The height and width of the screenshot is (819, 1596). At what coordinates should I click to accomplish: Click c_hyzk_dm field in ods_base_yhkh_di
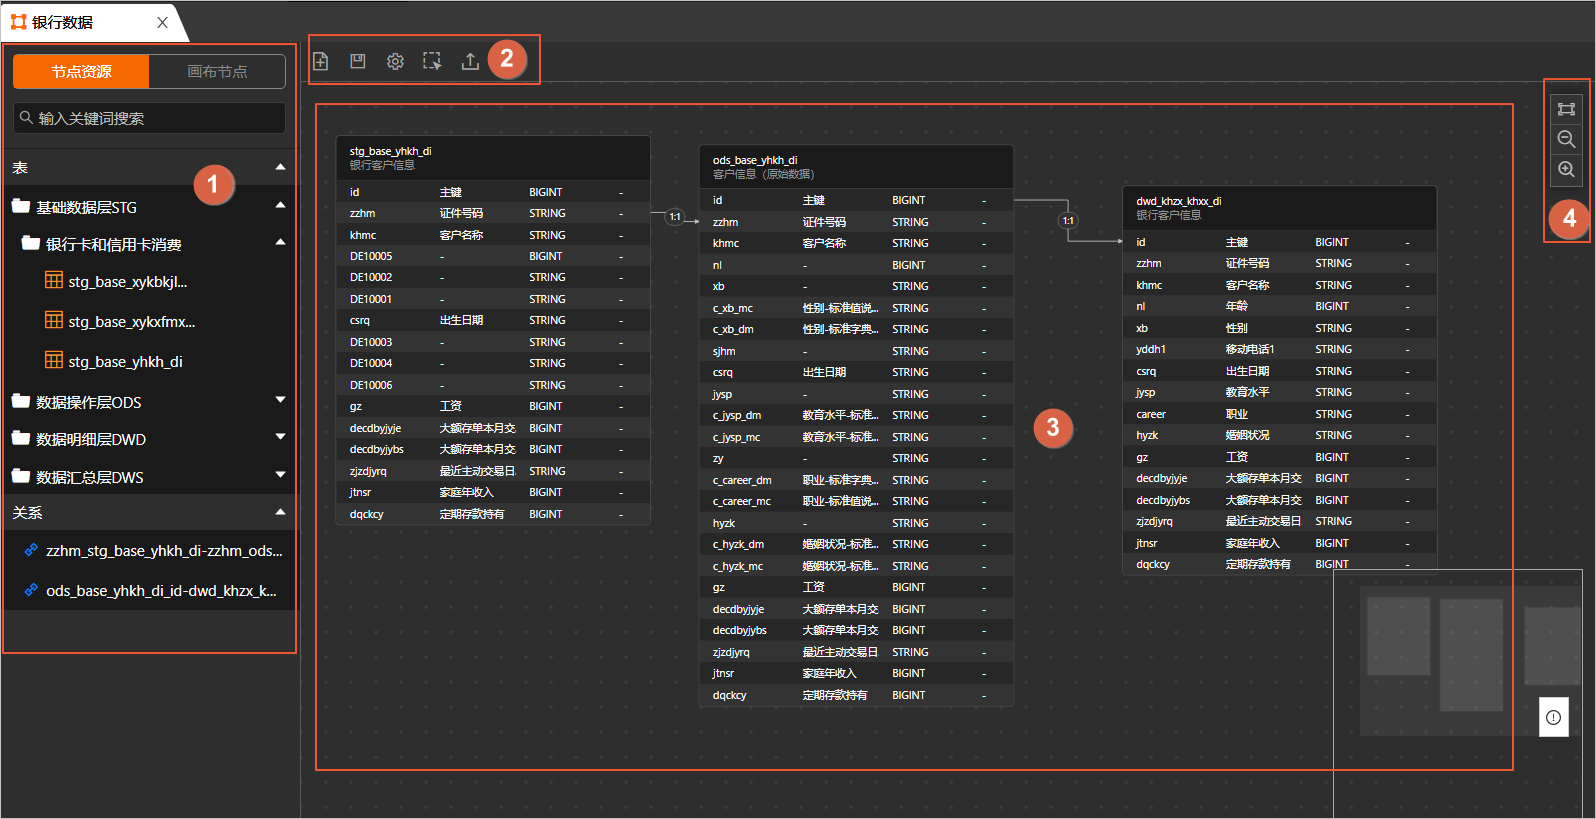[856, 544]
